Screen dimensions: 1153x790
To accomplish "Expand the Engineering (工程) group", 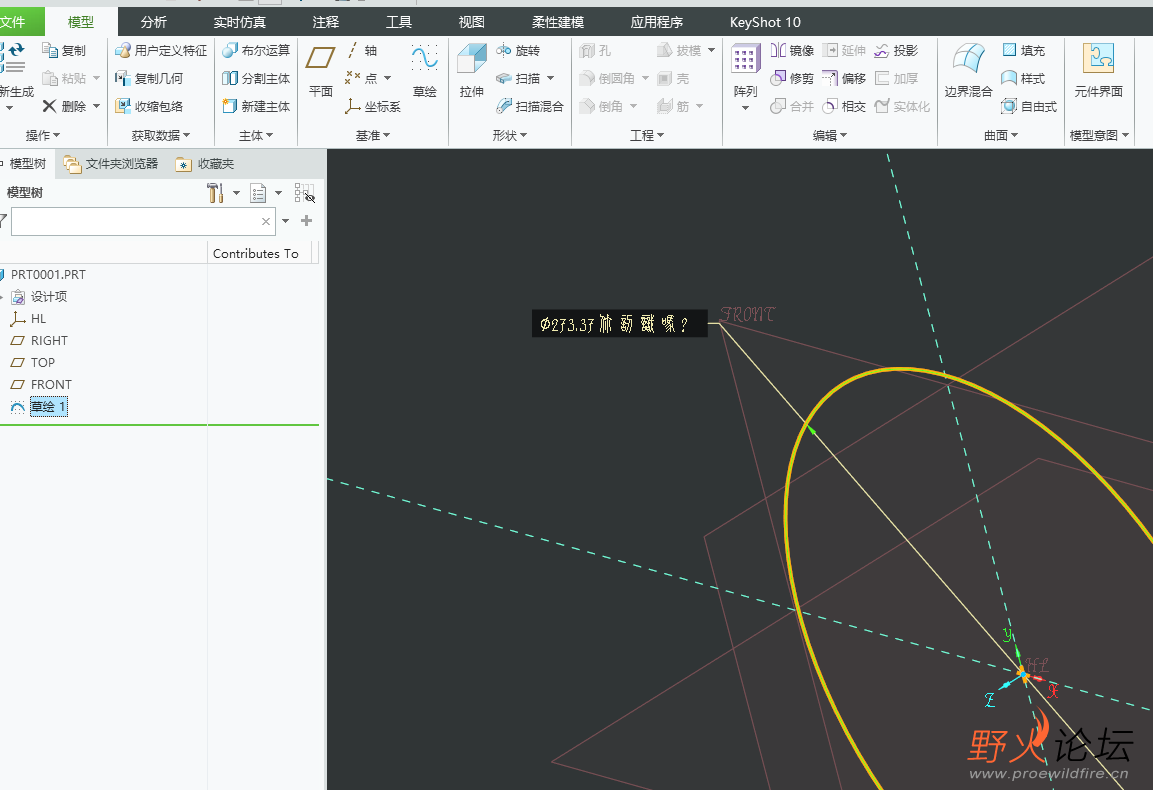I will point(647,135).
